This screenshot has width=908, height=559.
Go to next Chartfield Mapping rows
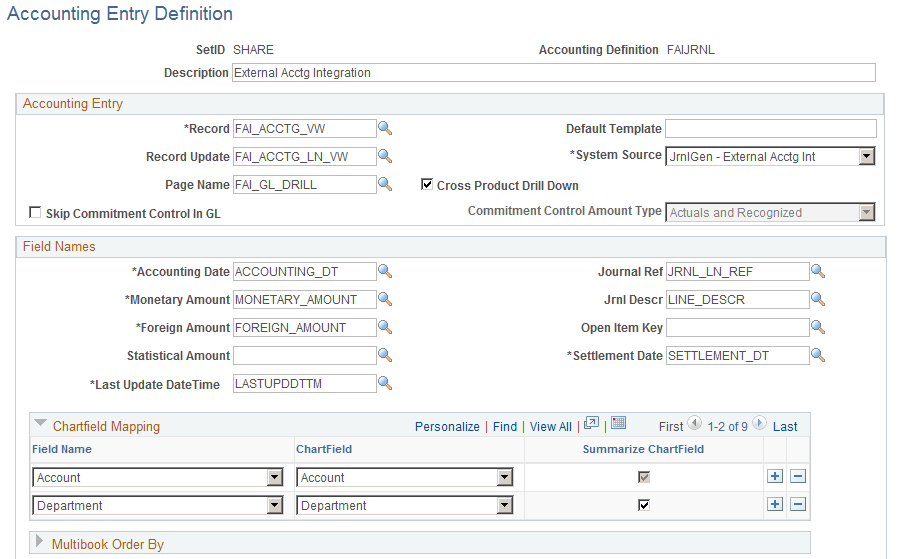(x=759, y=423)
